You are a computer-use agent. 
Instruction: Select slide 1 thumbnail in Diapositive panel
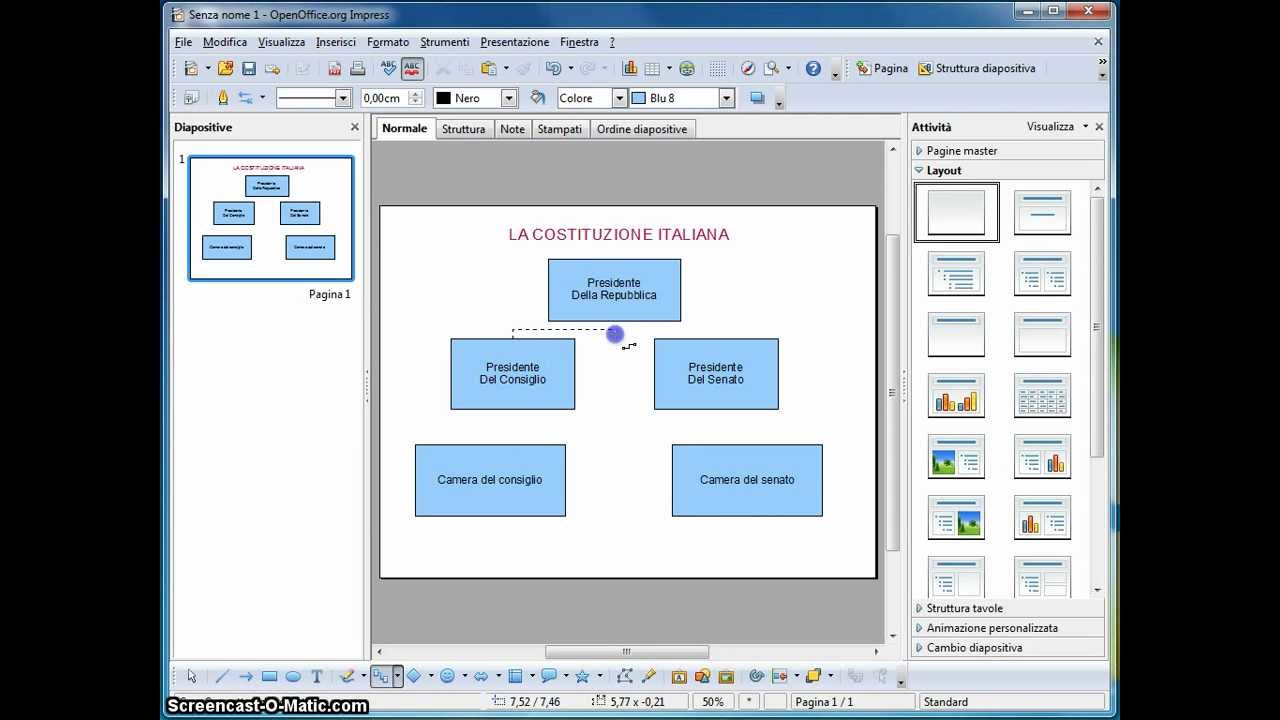[x=271, y=218]
